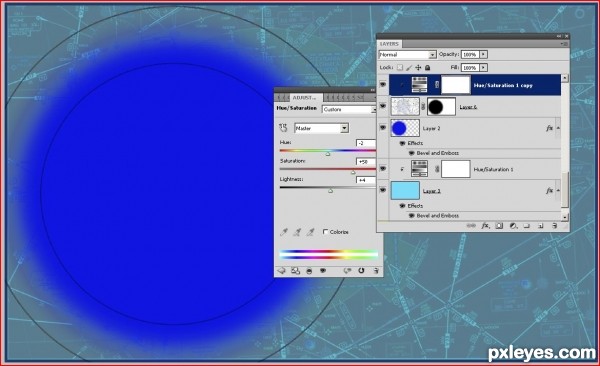This screenshot has width=600, height=366.
Task: Open the Master channel dropdown
Action: coord(321,128)
